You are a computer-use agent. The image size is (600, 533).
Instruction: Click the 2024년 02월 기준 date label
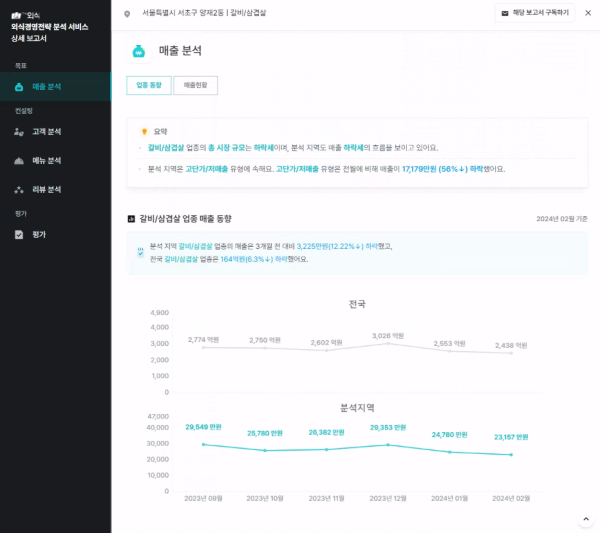point(562,219)
